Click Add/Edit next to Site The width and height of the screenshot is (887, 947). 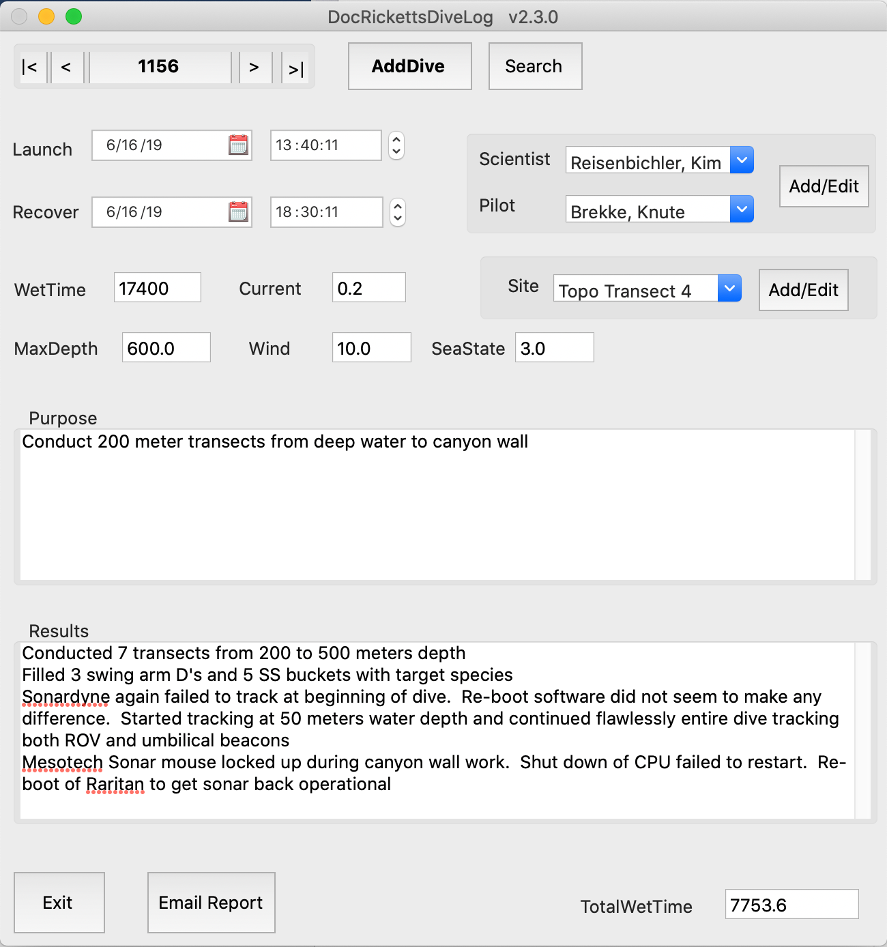tap(803, 290)
